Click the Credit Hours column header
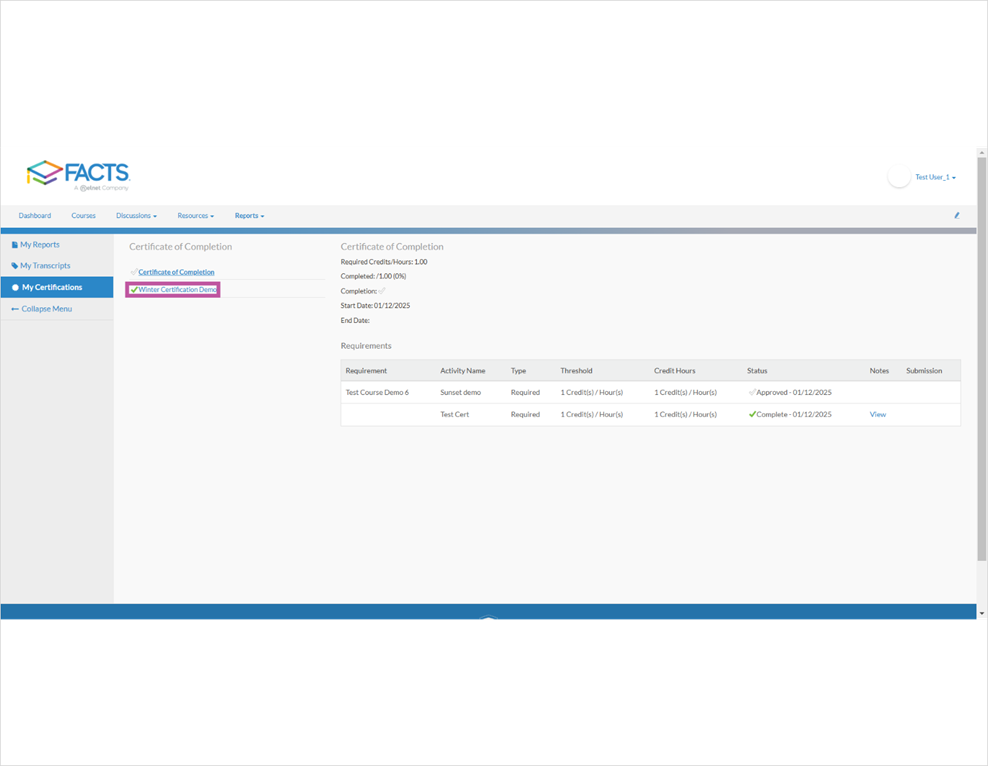Screen dimensions: 988x766 coord(674,371)
